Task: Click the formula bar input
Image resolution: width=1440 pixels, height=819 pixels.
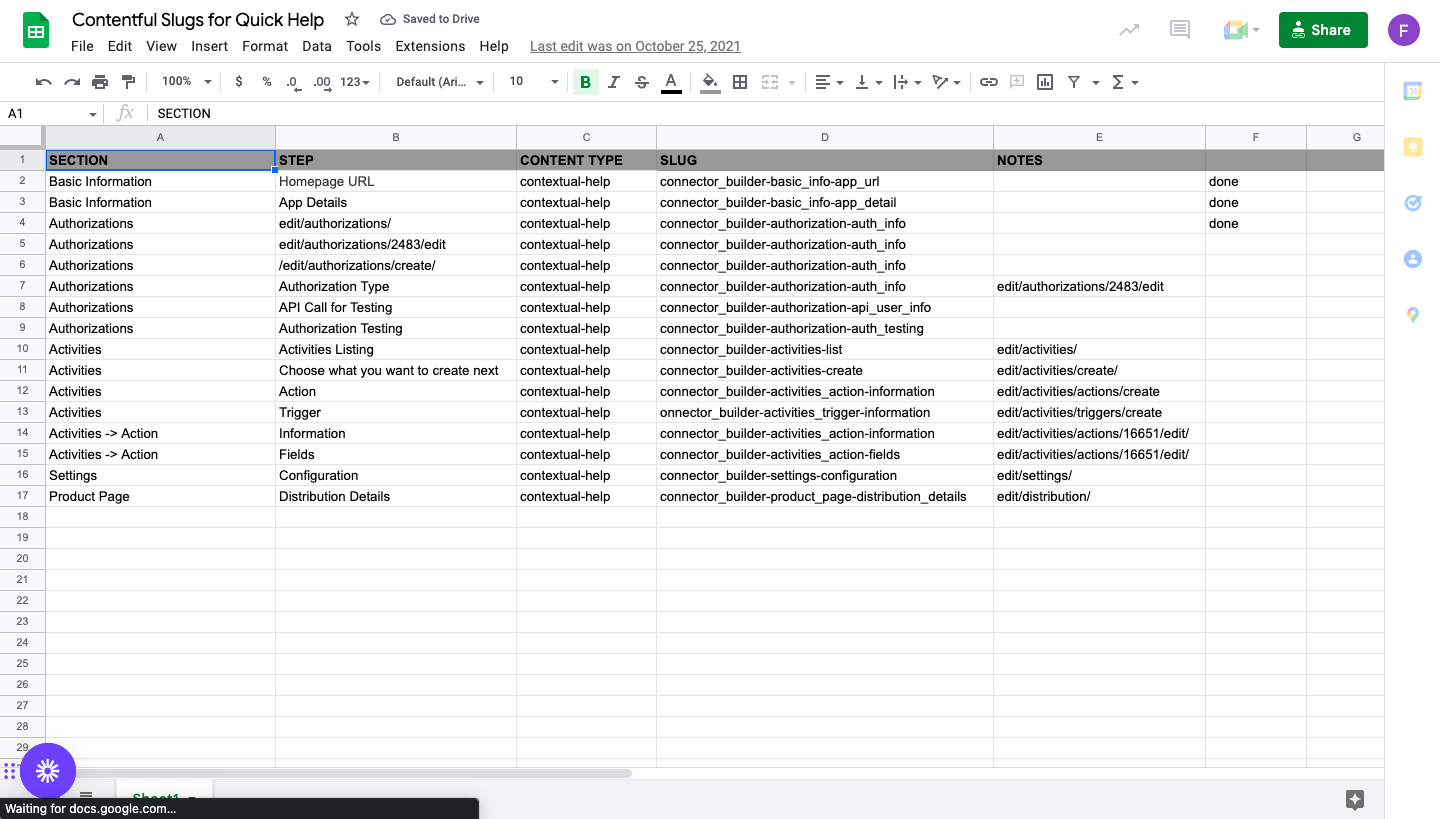Action: tap(765, 114)
